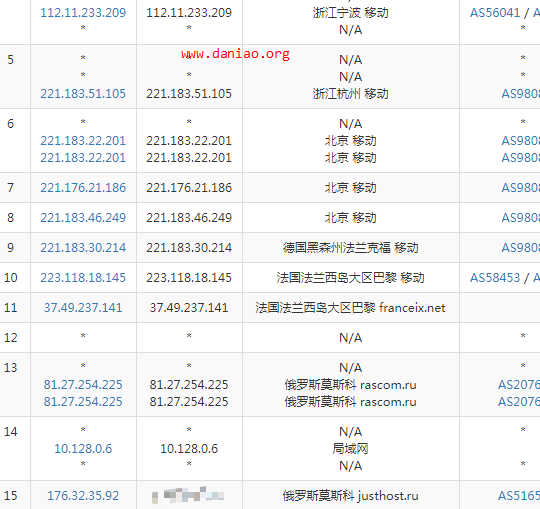Click the AS56041 link in the top row
Viewport: 540px width, 509px height.
pos(495,13)
